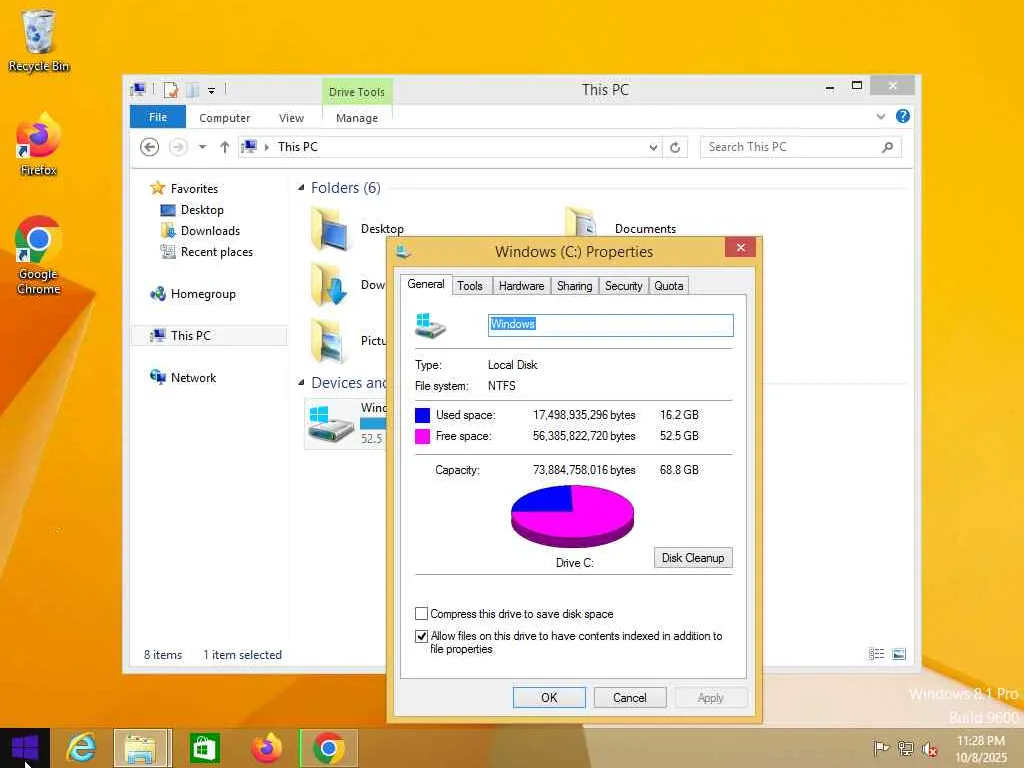Click the Disk Cleanup button
Viewport: 1024px width, 768px height.
[x=693, y=558]
